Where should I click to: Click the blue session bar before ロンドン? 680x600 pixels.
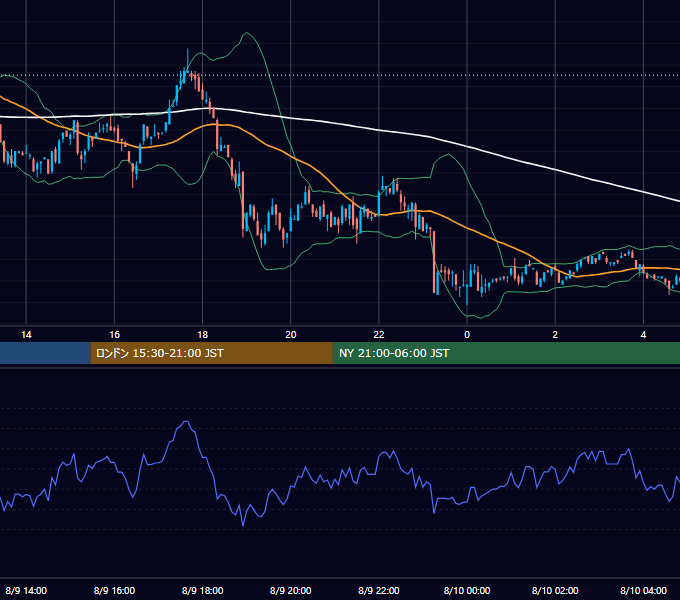pyautogui.click(x=45, y=353)
